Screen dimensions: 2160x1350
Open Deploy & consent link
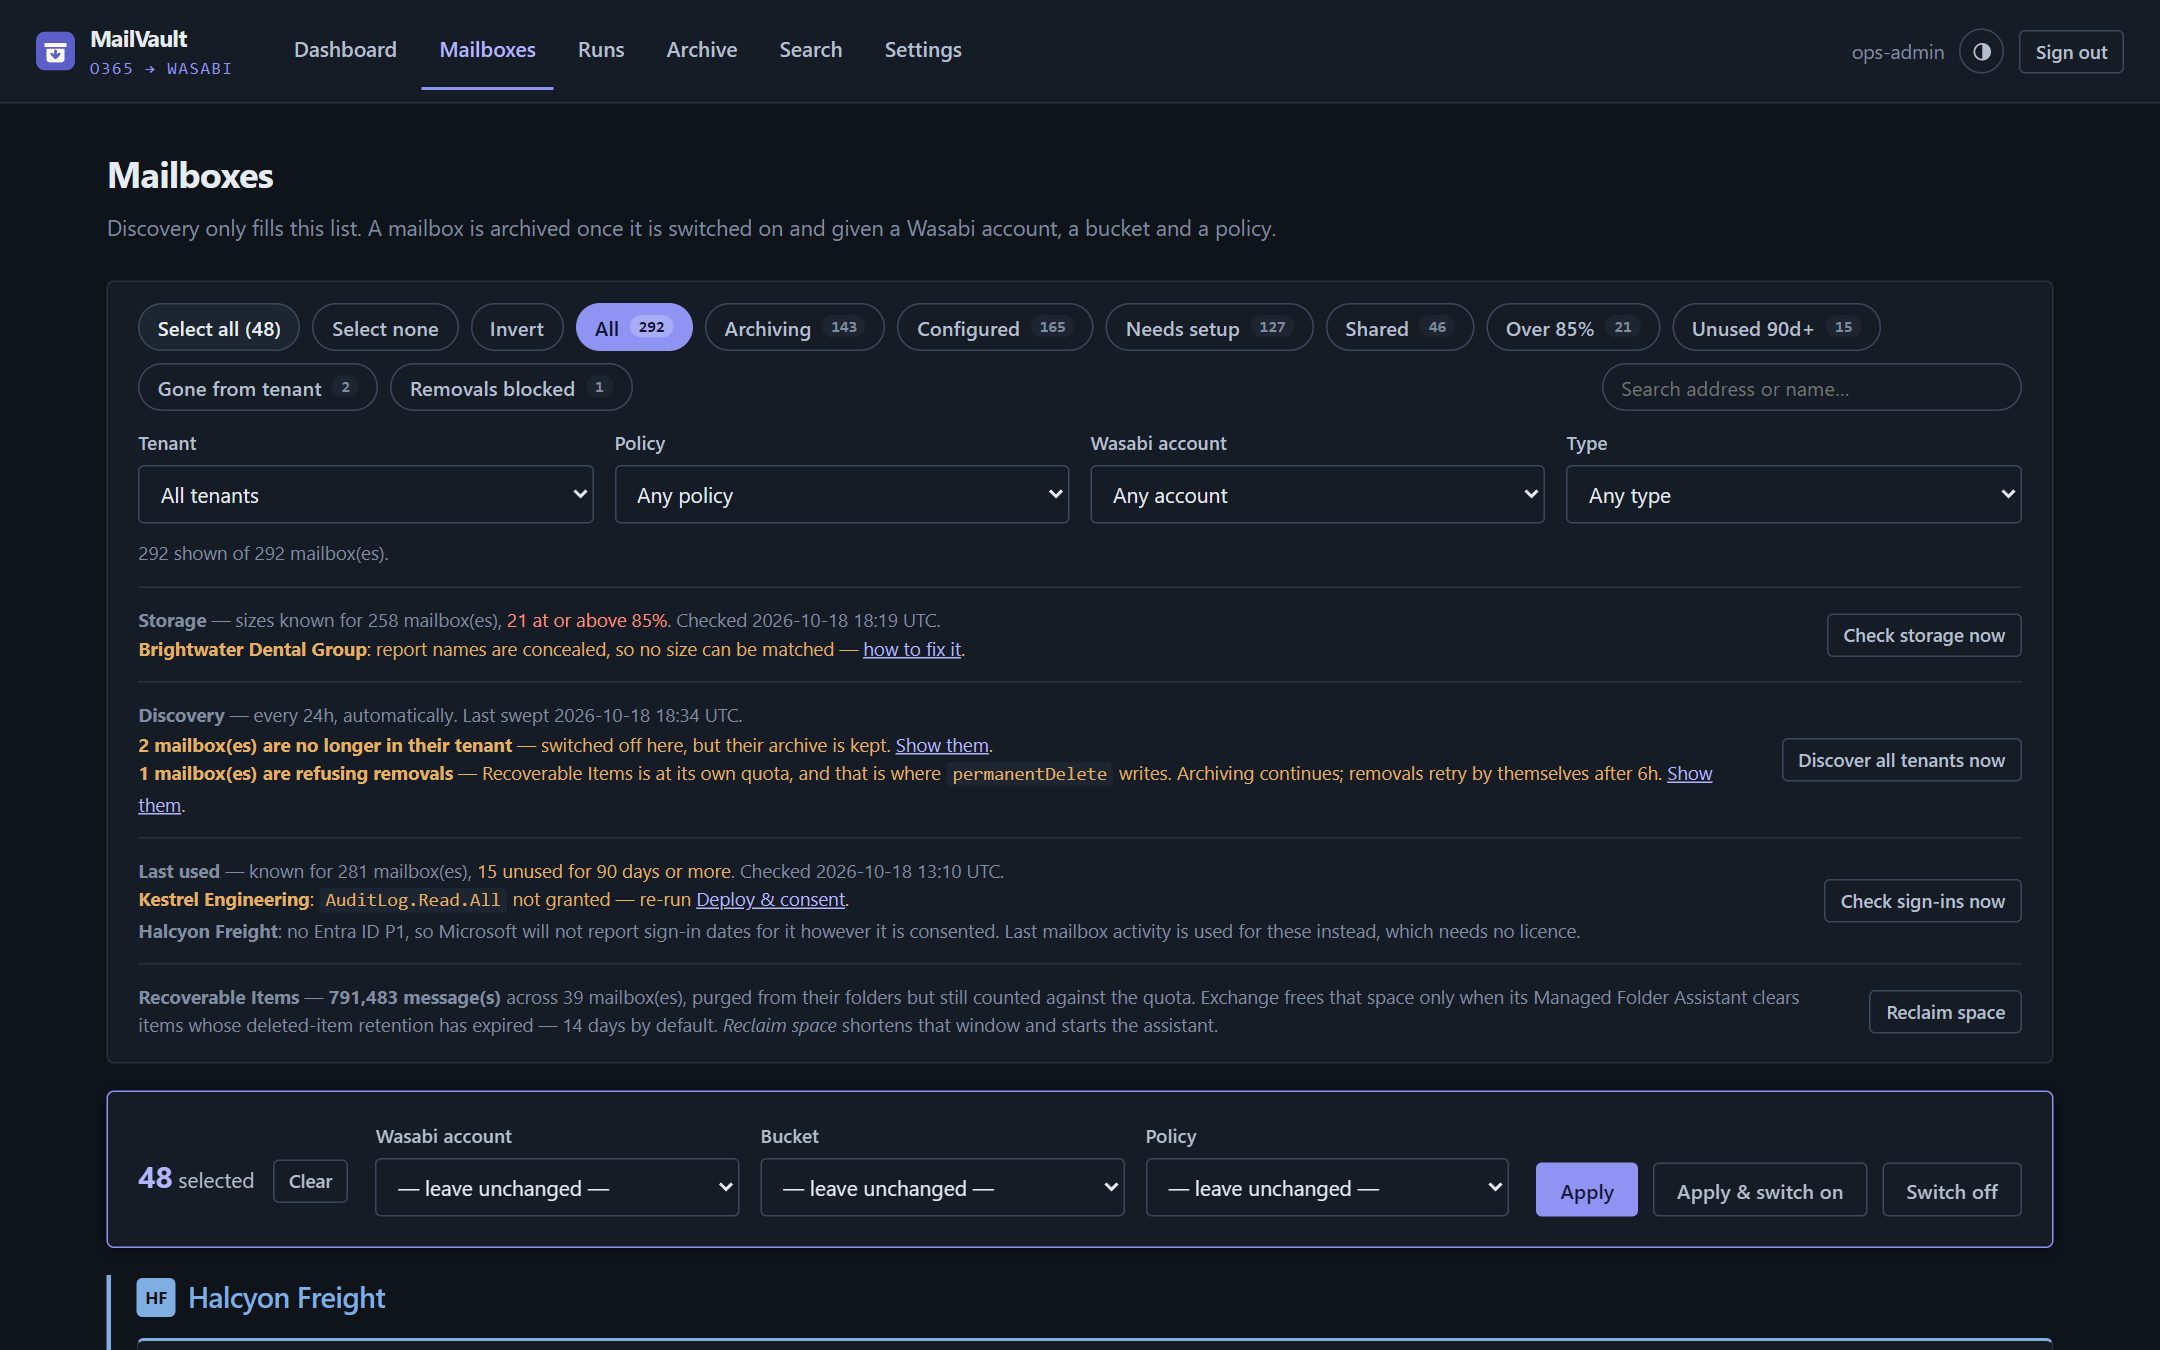[x=770, y=899]
